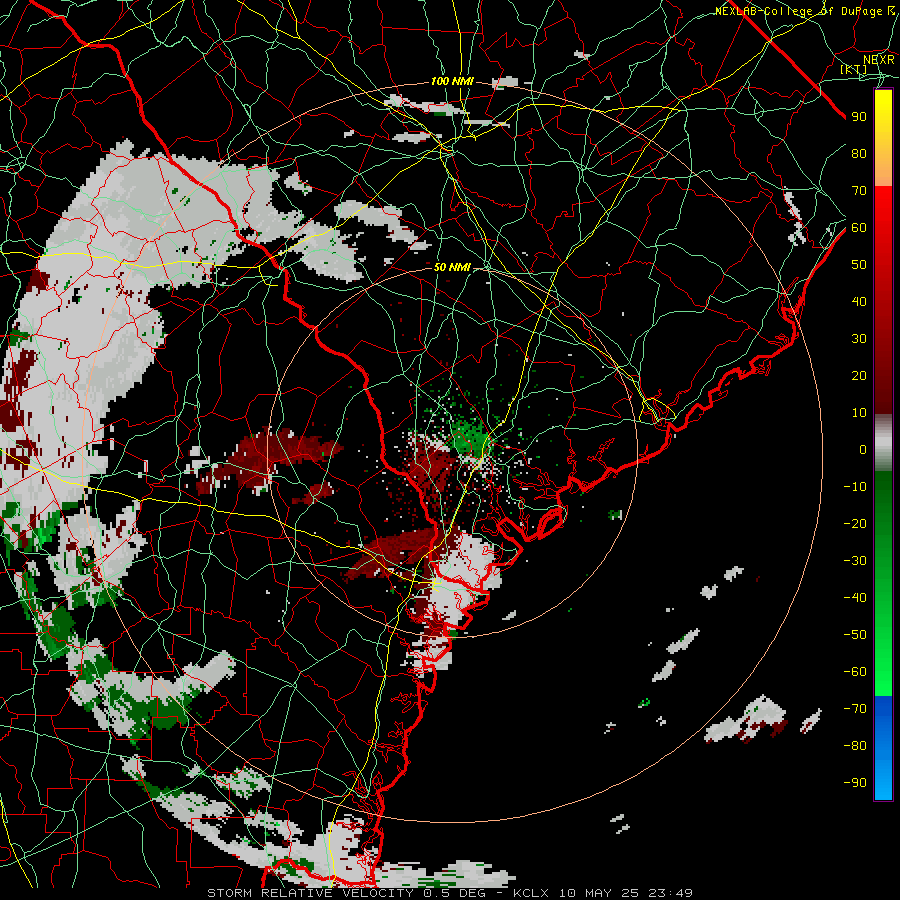Click the 70 knot label on color scale
Image resolution: width=900 pixels, height=900 pixels.
[x=859, y=191]
